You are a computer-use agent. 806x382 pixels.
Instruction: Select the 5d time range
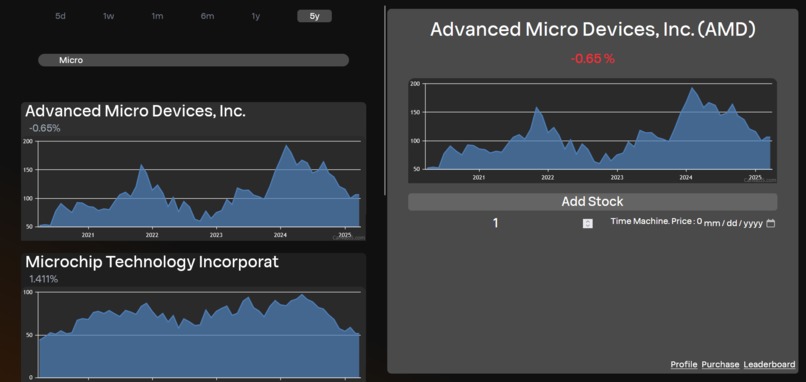pos(61,16)
